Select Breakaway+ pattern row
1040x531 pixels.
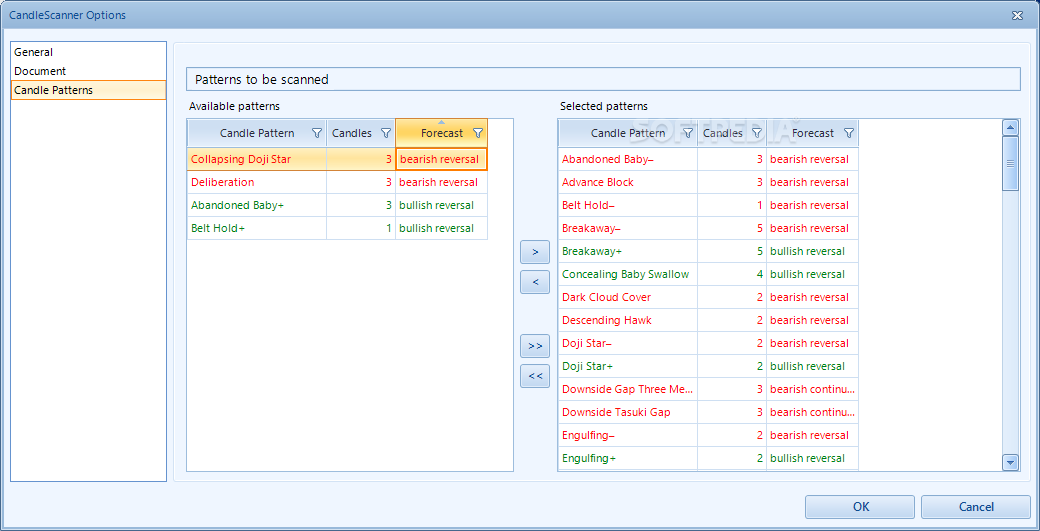pos(708,251)
